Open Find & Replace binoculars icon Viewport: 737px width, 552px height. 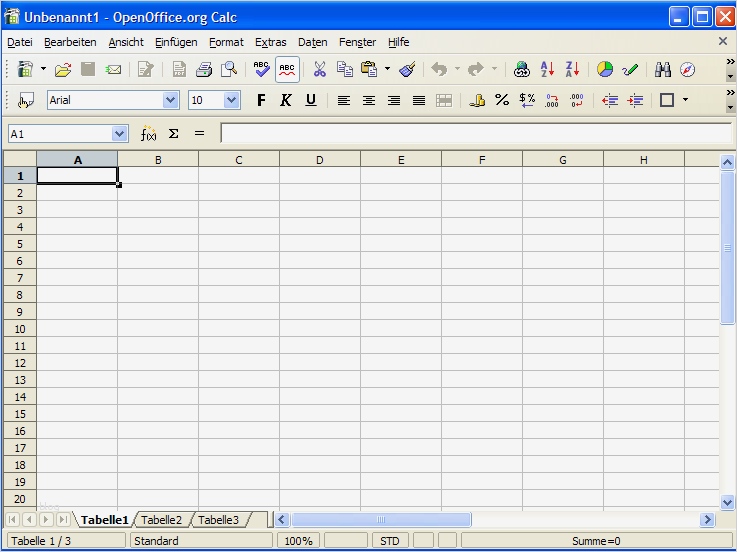[x=663, y=70]
